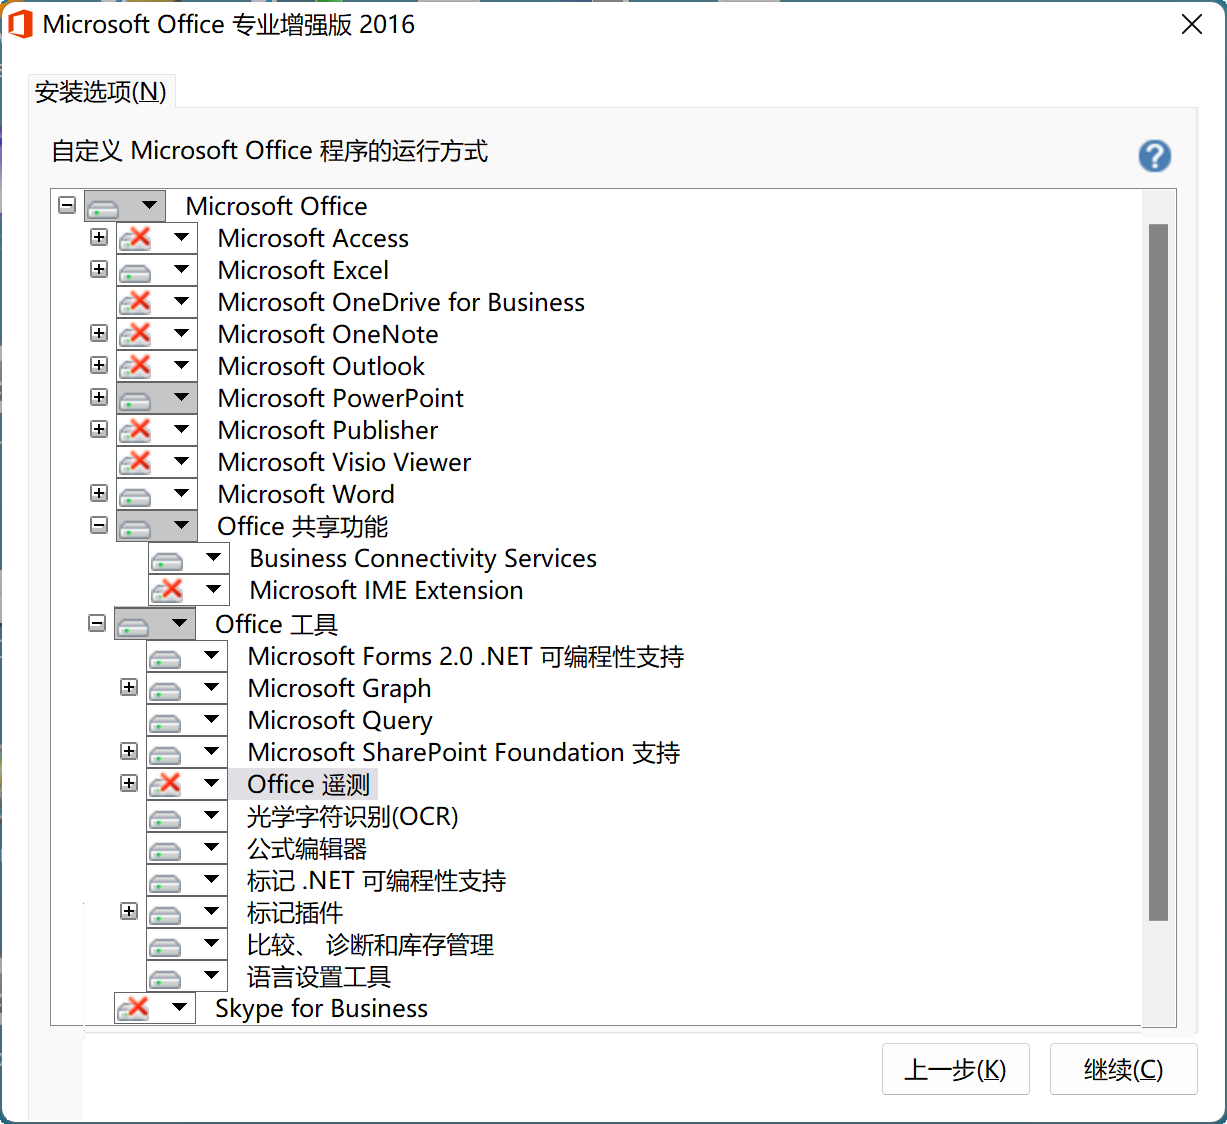Expand the Microsoft Graph subtree
Image resolution: width=1227 pixels, height=1124 pixels.
pyautogui.click(x=129, y=687)
